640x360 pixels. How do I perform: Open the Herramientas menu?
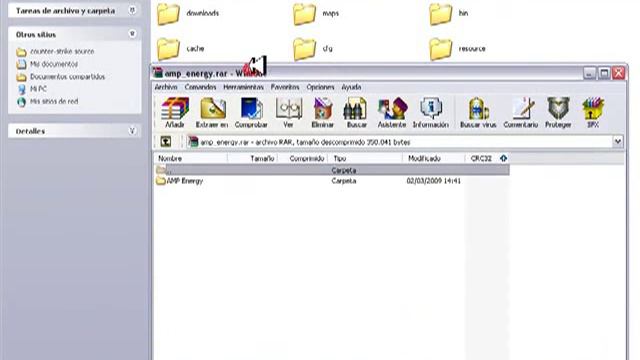pos(243,87)
